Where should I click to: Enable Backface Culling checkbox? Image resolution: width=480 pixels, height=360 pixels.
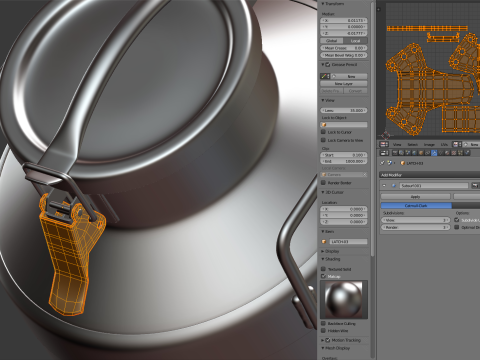point(323,323)
